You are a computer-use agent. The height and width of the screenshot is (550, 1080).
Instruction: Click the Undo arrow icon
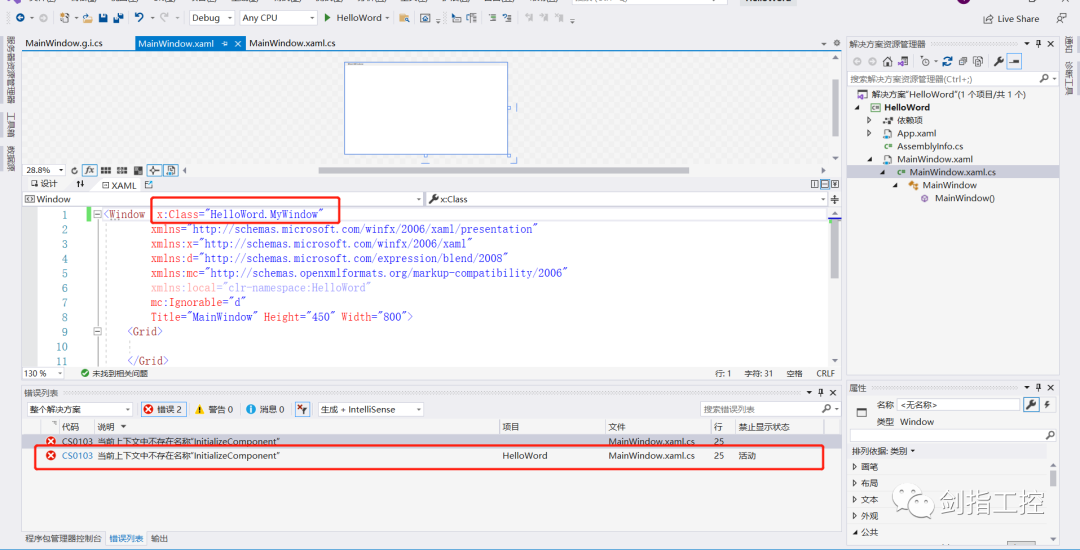click(139, 17)
